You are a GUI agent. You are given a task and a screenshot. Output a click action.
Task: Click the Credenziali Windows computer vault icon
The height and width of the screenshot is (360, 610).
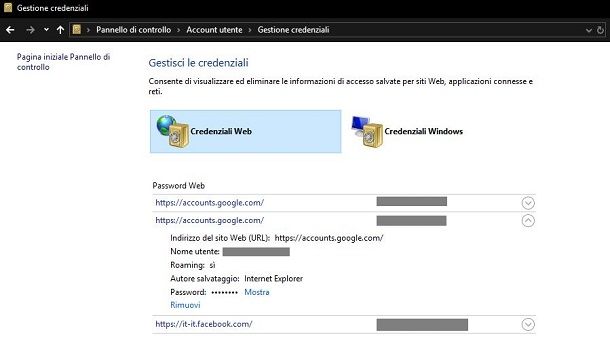pos(367,132)
